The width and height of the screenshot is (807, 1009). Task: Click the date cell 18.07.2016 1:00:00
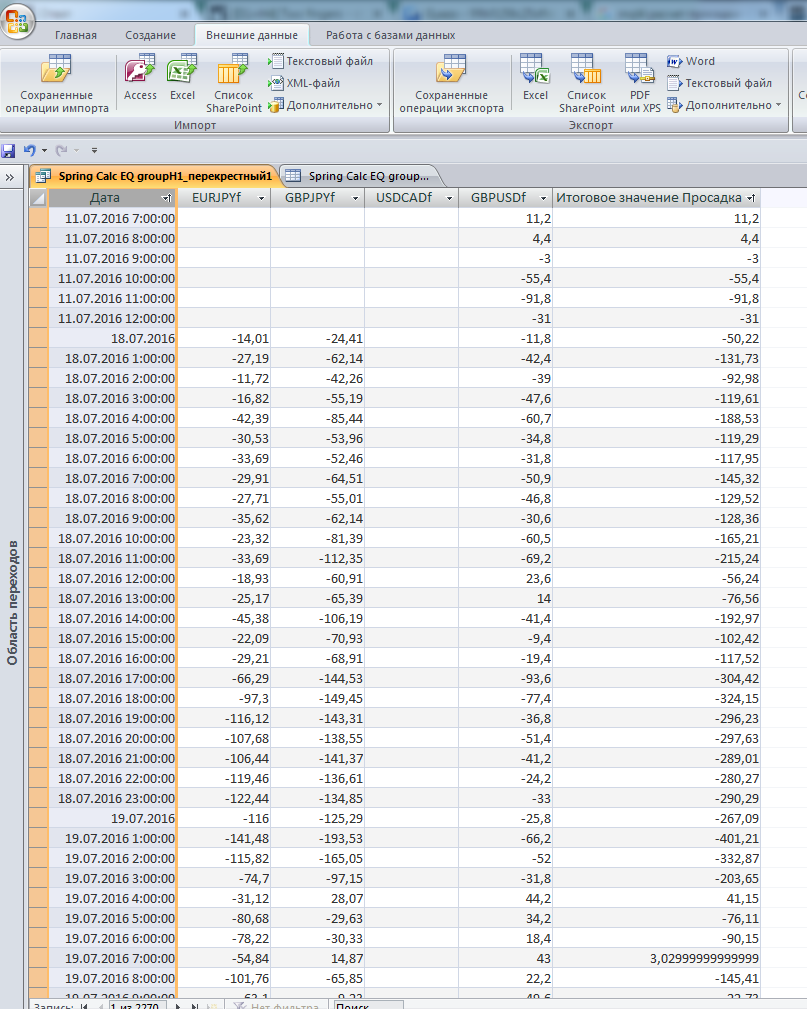click(x=113, y=358)
